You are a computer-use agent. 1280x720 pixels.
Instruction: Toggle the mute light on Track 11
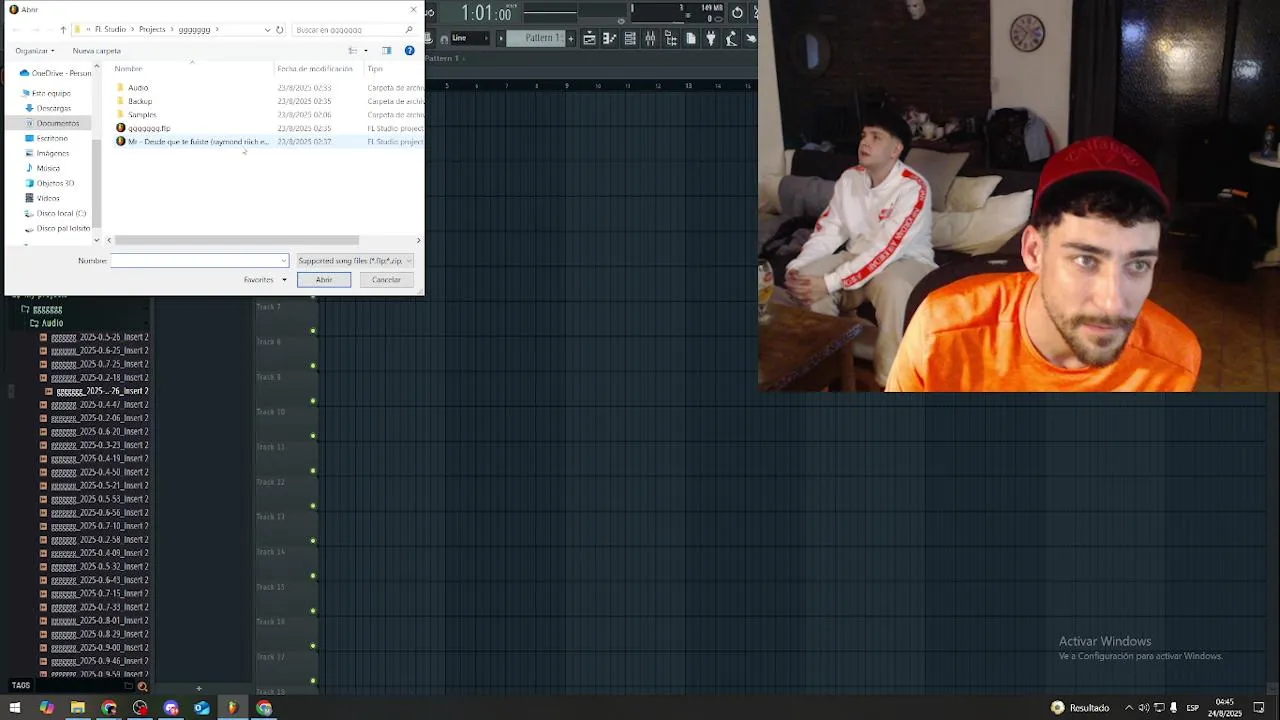click(313, 471)
